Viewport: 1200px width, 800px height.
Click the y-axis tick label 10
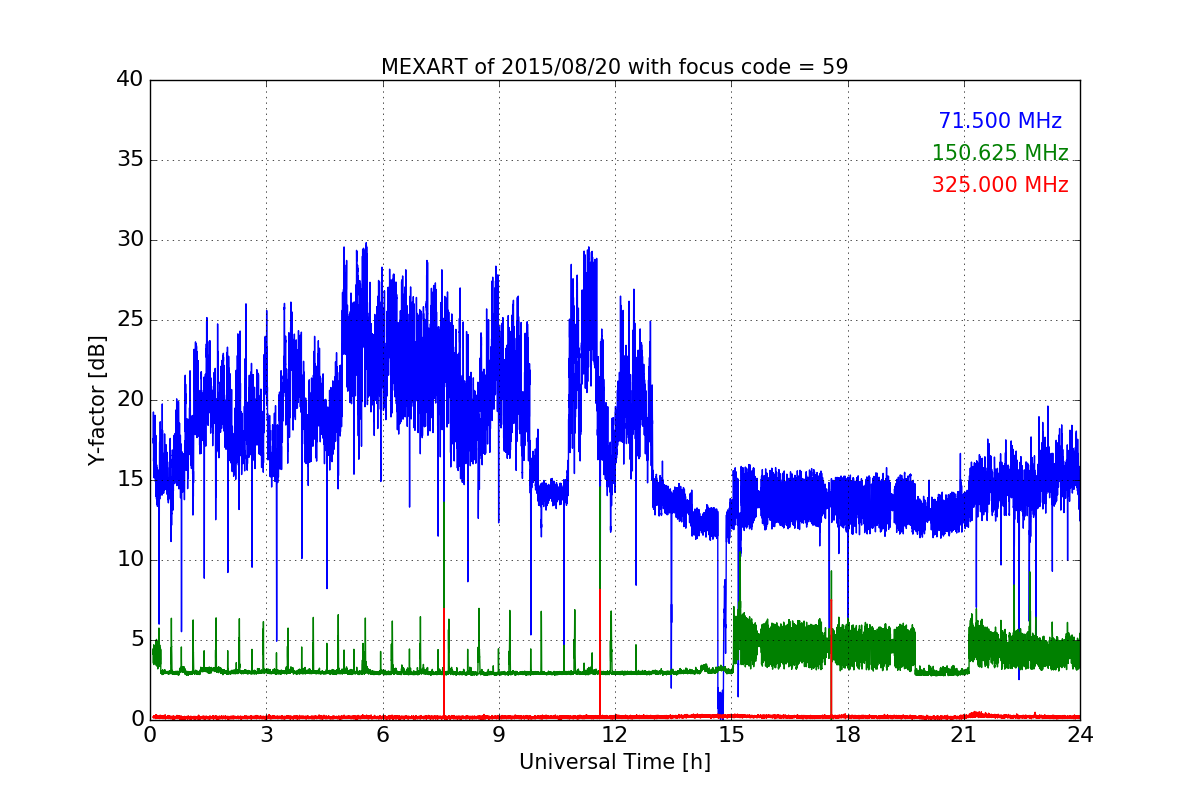(130, 560)
